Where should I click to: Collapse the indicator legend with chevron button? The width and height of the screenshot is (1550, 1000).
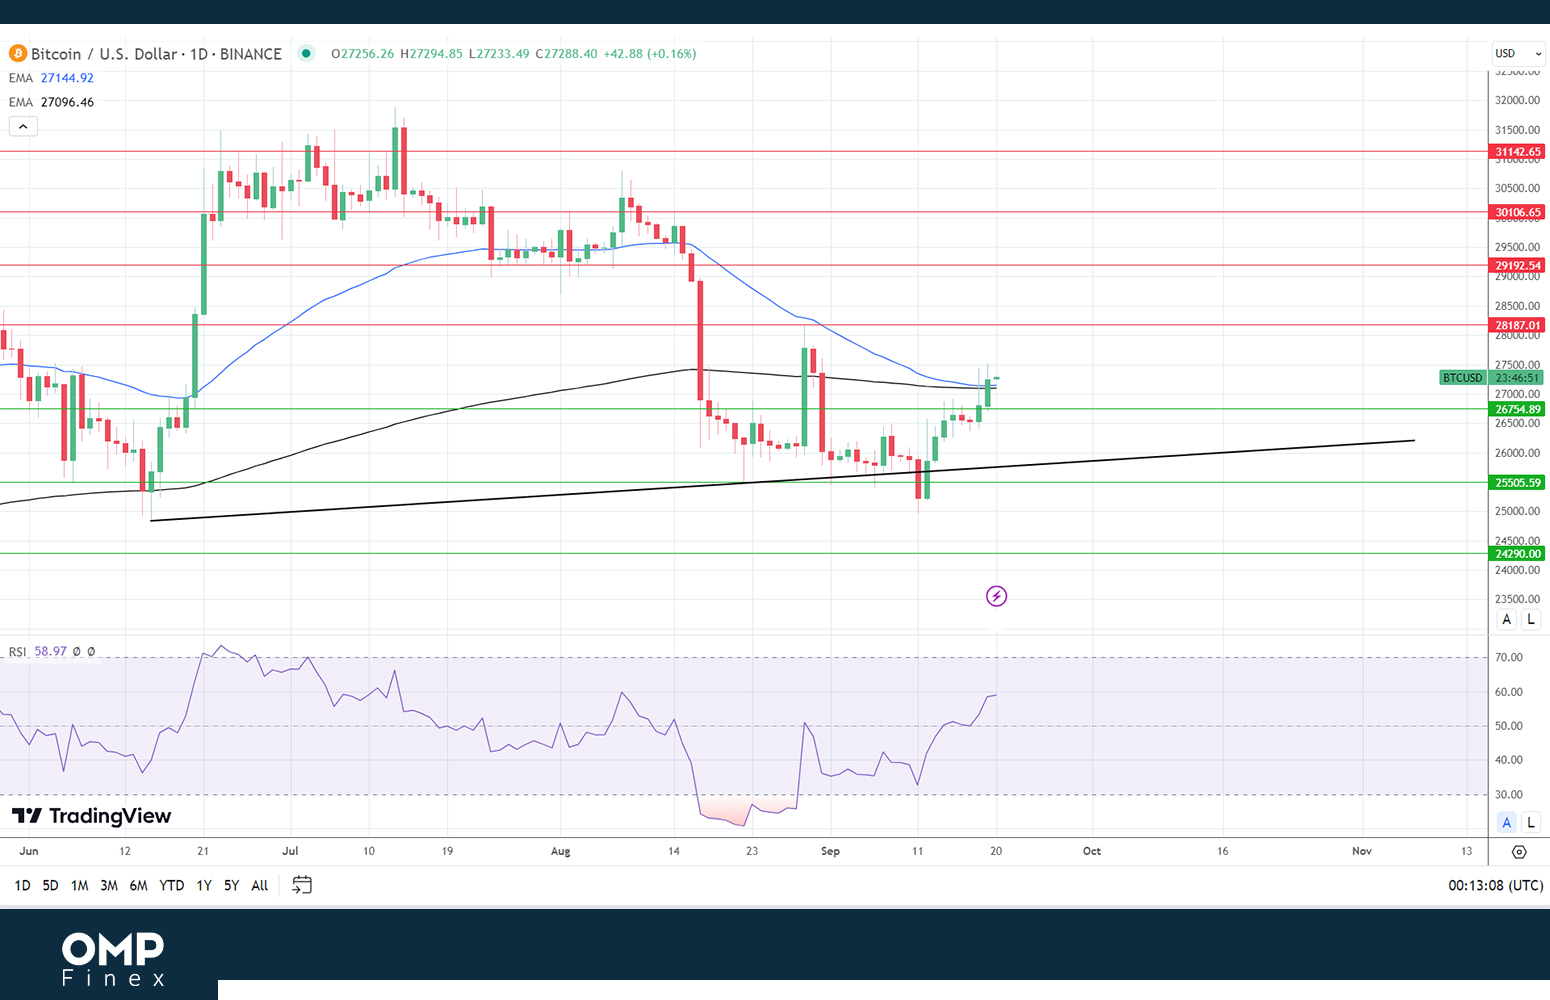coord(23,126)
